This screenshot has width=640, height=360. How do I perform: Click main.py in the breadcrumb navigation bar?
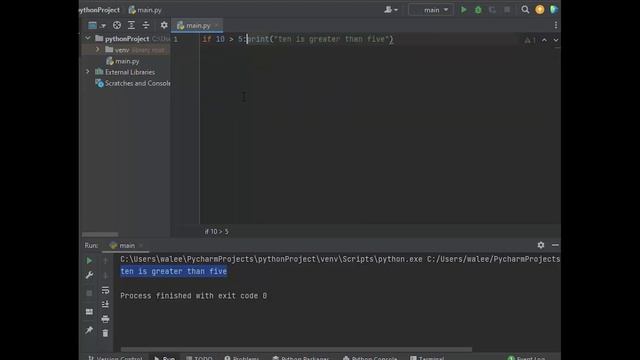point(145,10)
